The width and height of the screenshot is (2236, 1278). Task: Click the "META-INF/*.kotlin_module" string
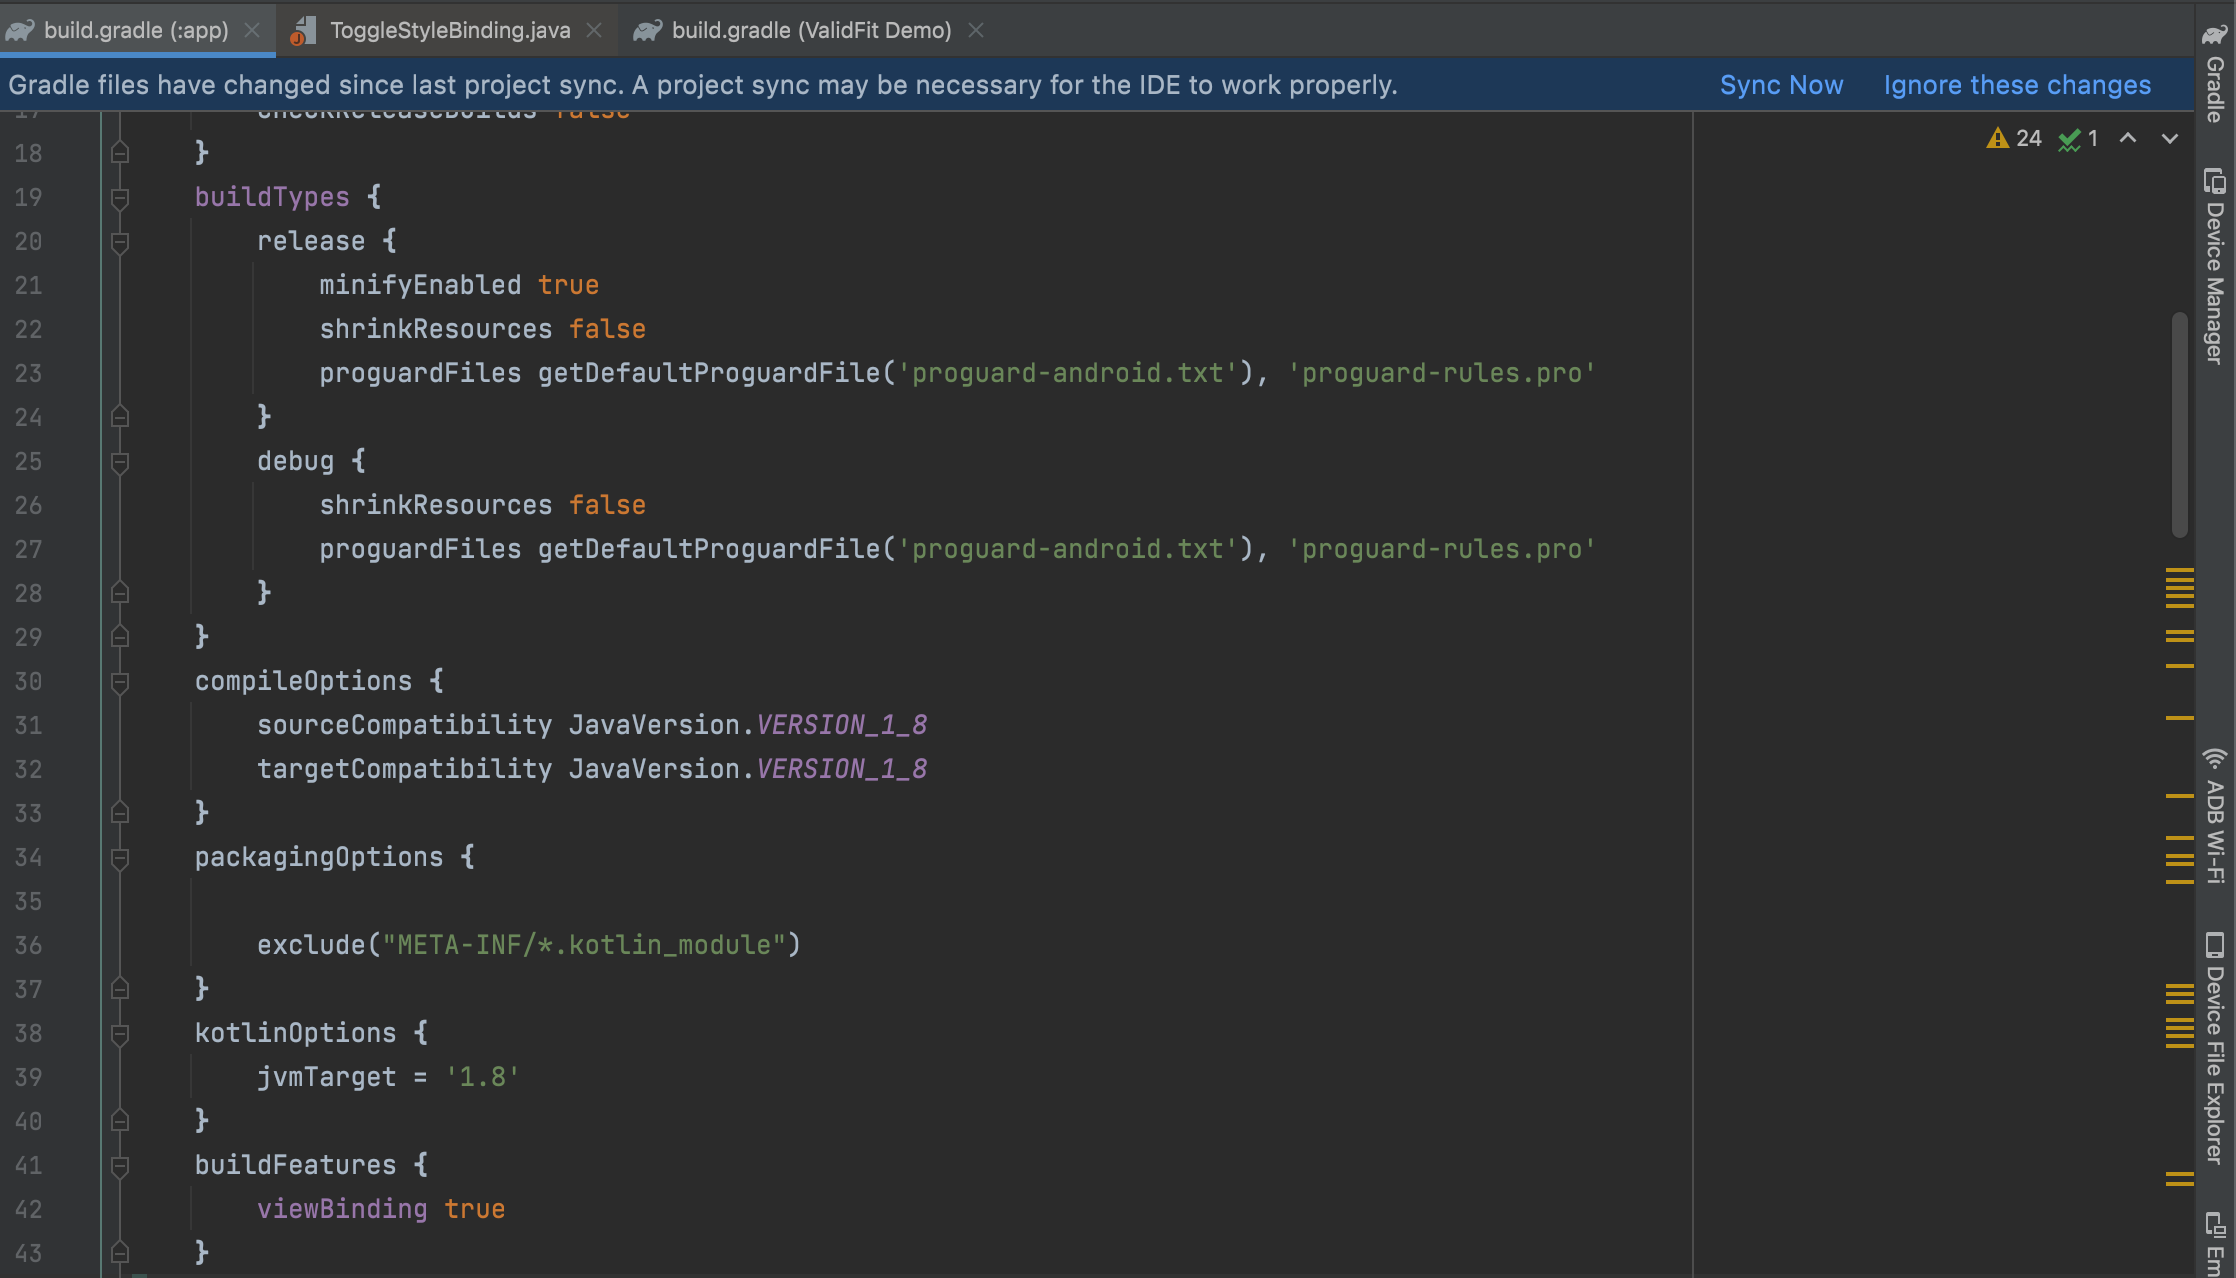pos(584,945)
